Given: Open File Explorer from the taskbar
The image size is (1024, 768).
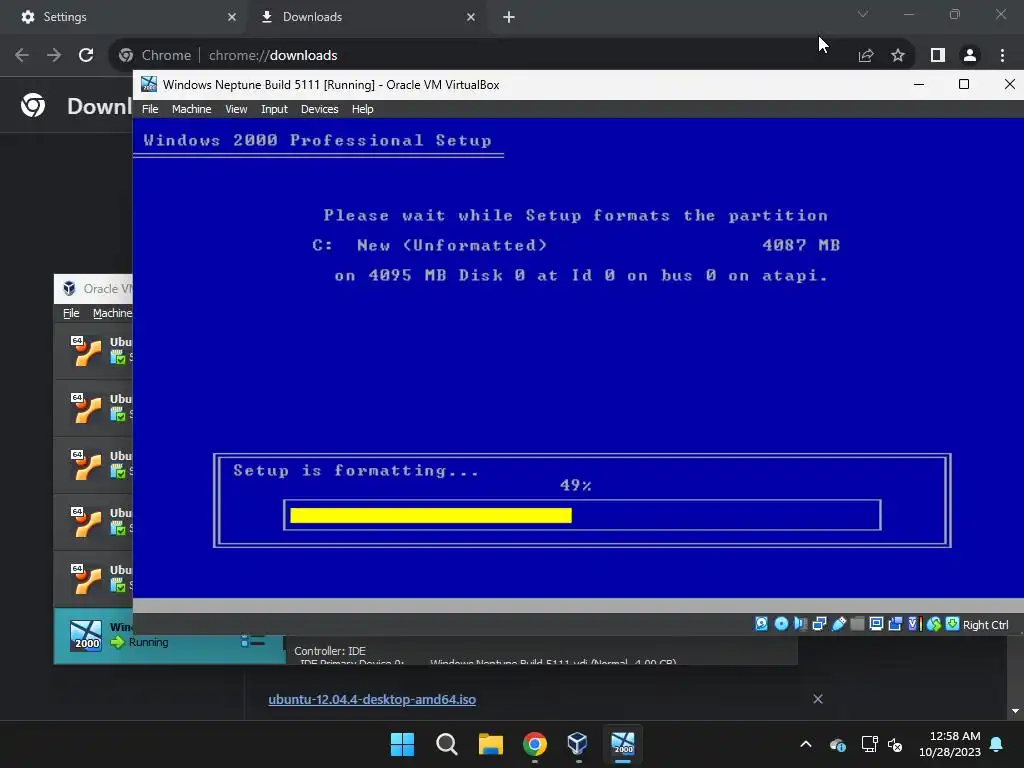Looking at the screenshot, I should [490, 744].
